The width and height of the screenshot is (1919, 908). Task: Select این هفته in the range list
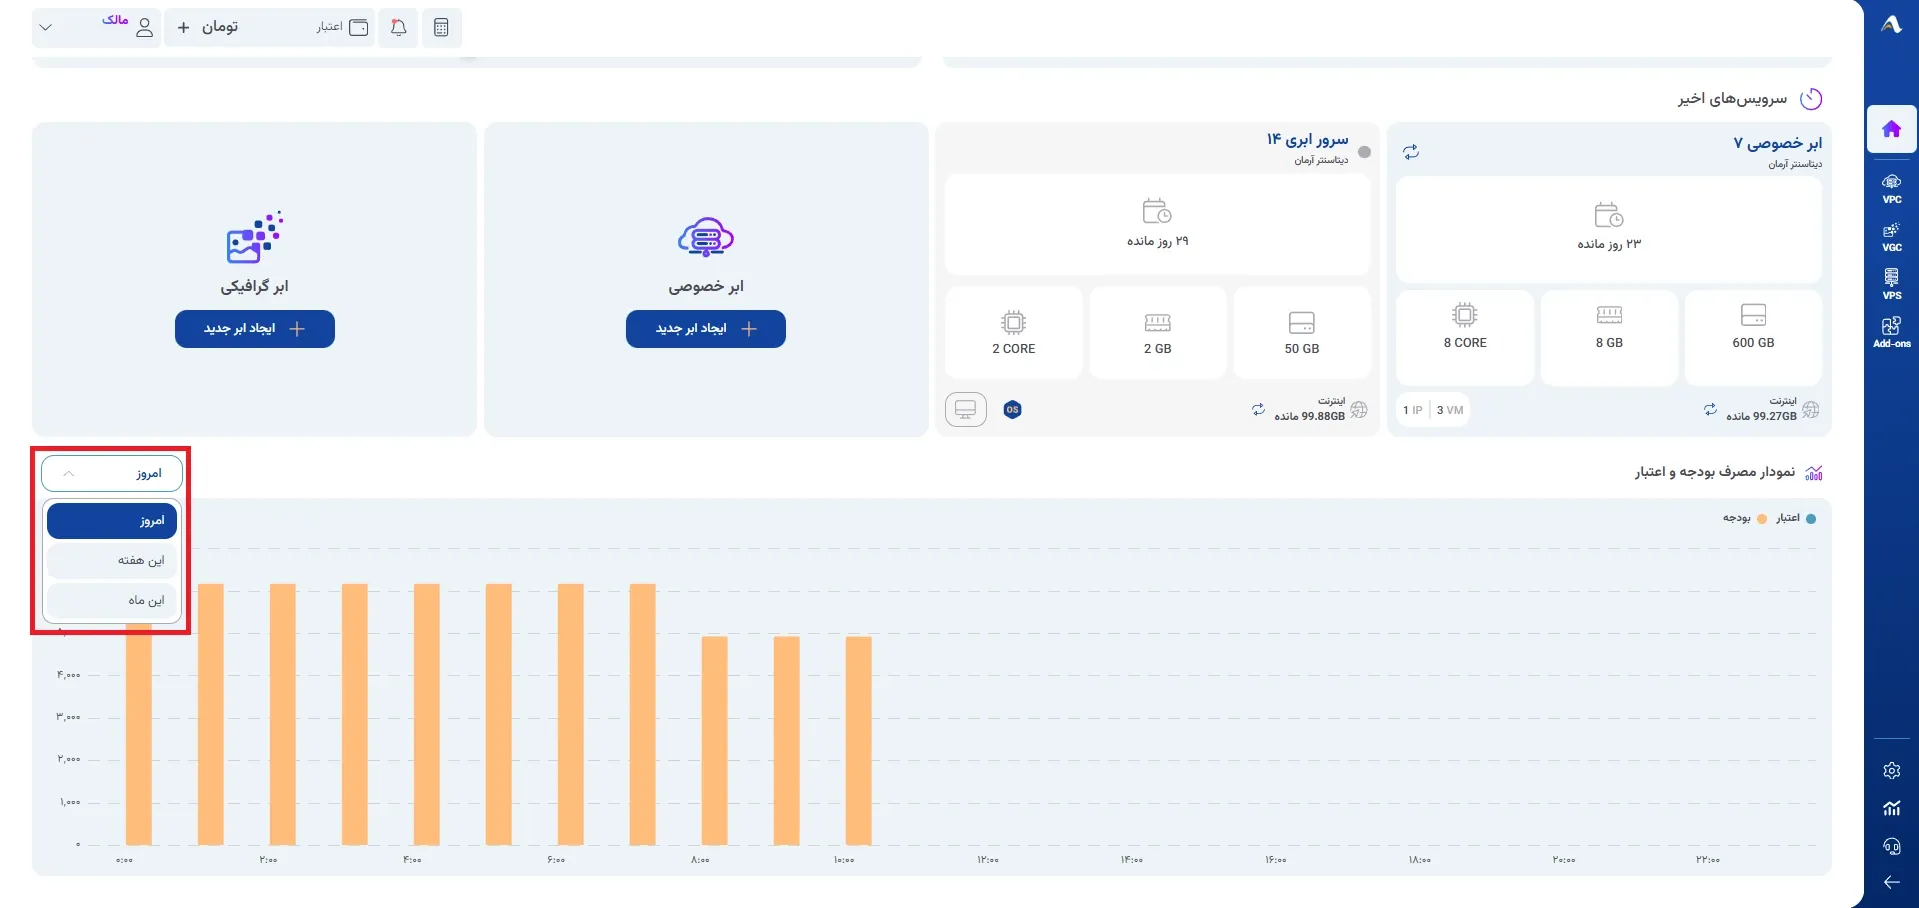(x=112, y=561)
